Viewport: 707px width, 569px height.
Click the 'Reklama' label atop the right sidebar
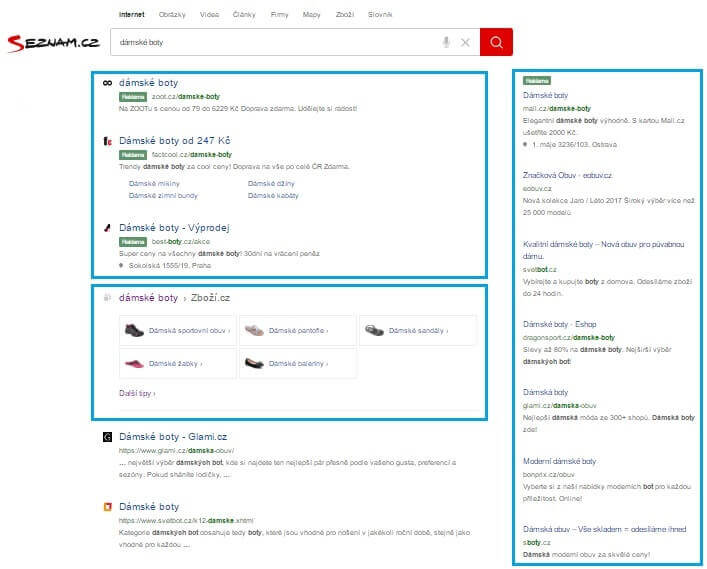(537, 81)
